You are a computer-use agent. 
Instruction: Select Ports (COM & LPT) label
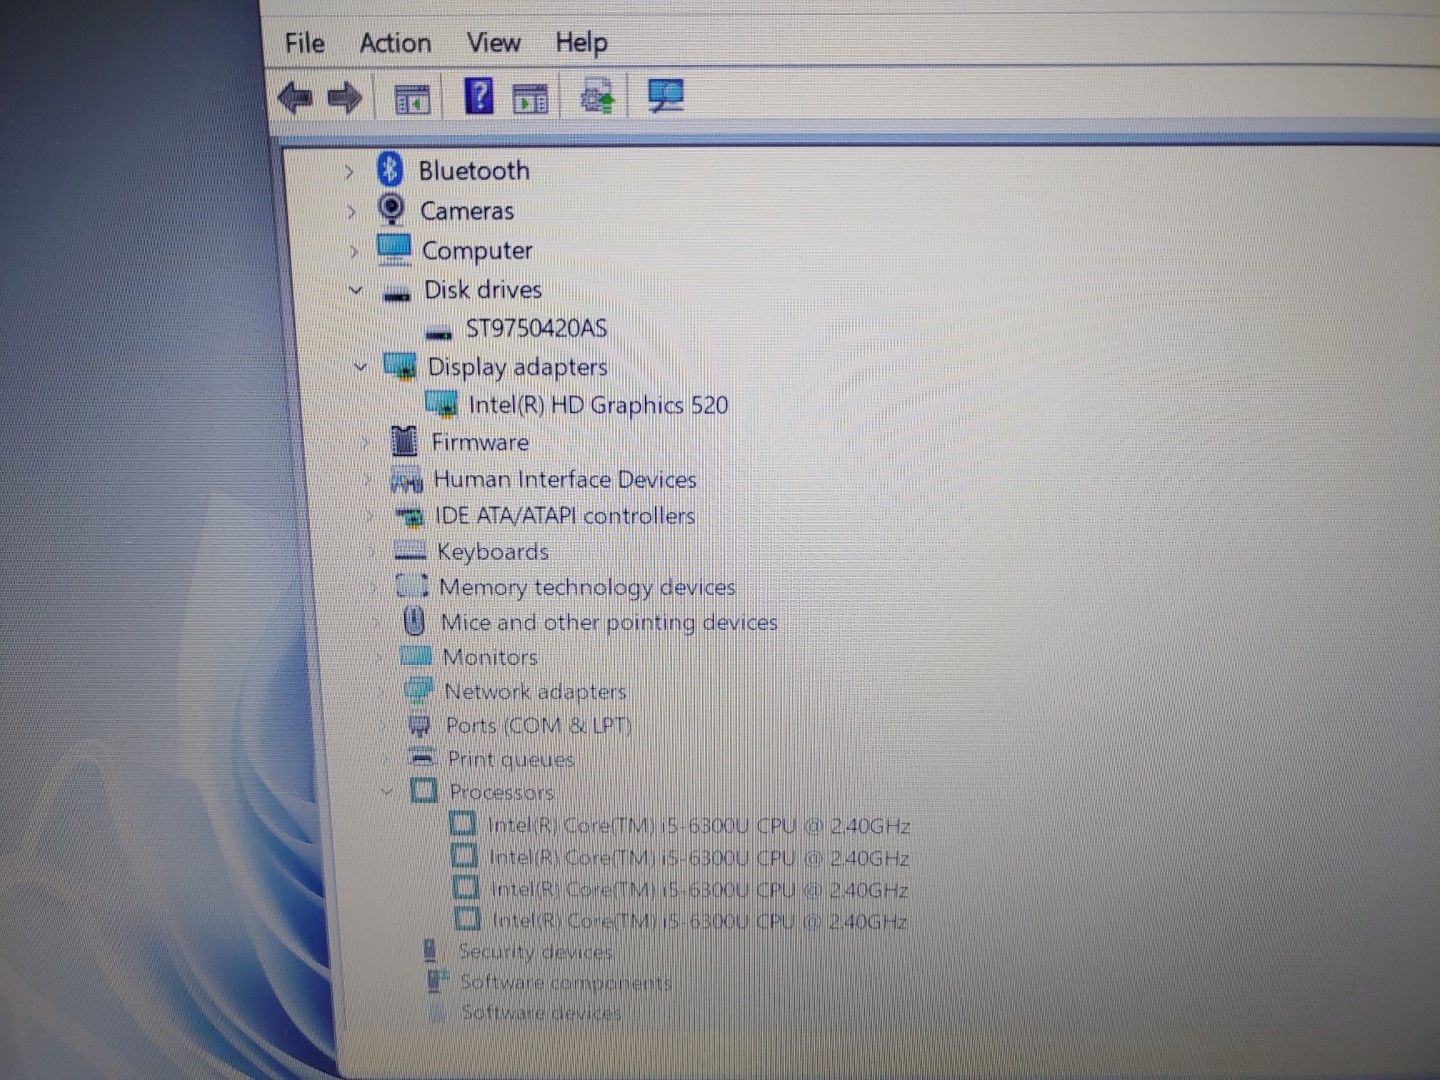coord(539,725)
